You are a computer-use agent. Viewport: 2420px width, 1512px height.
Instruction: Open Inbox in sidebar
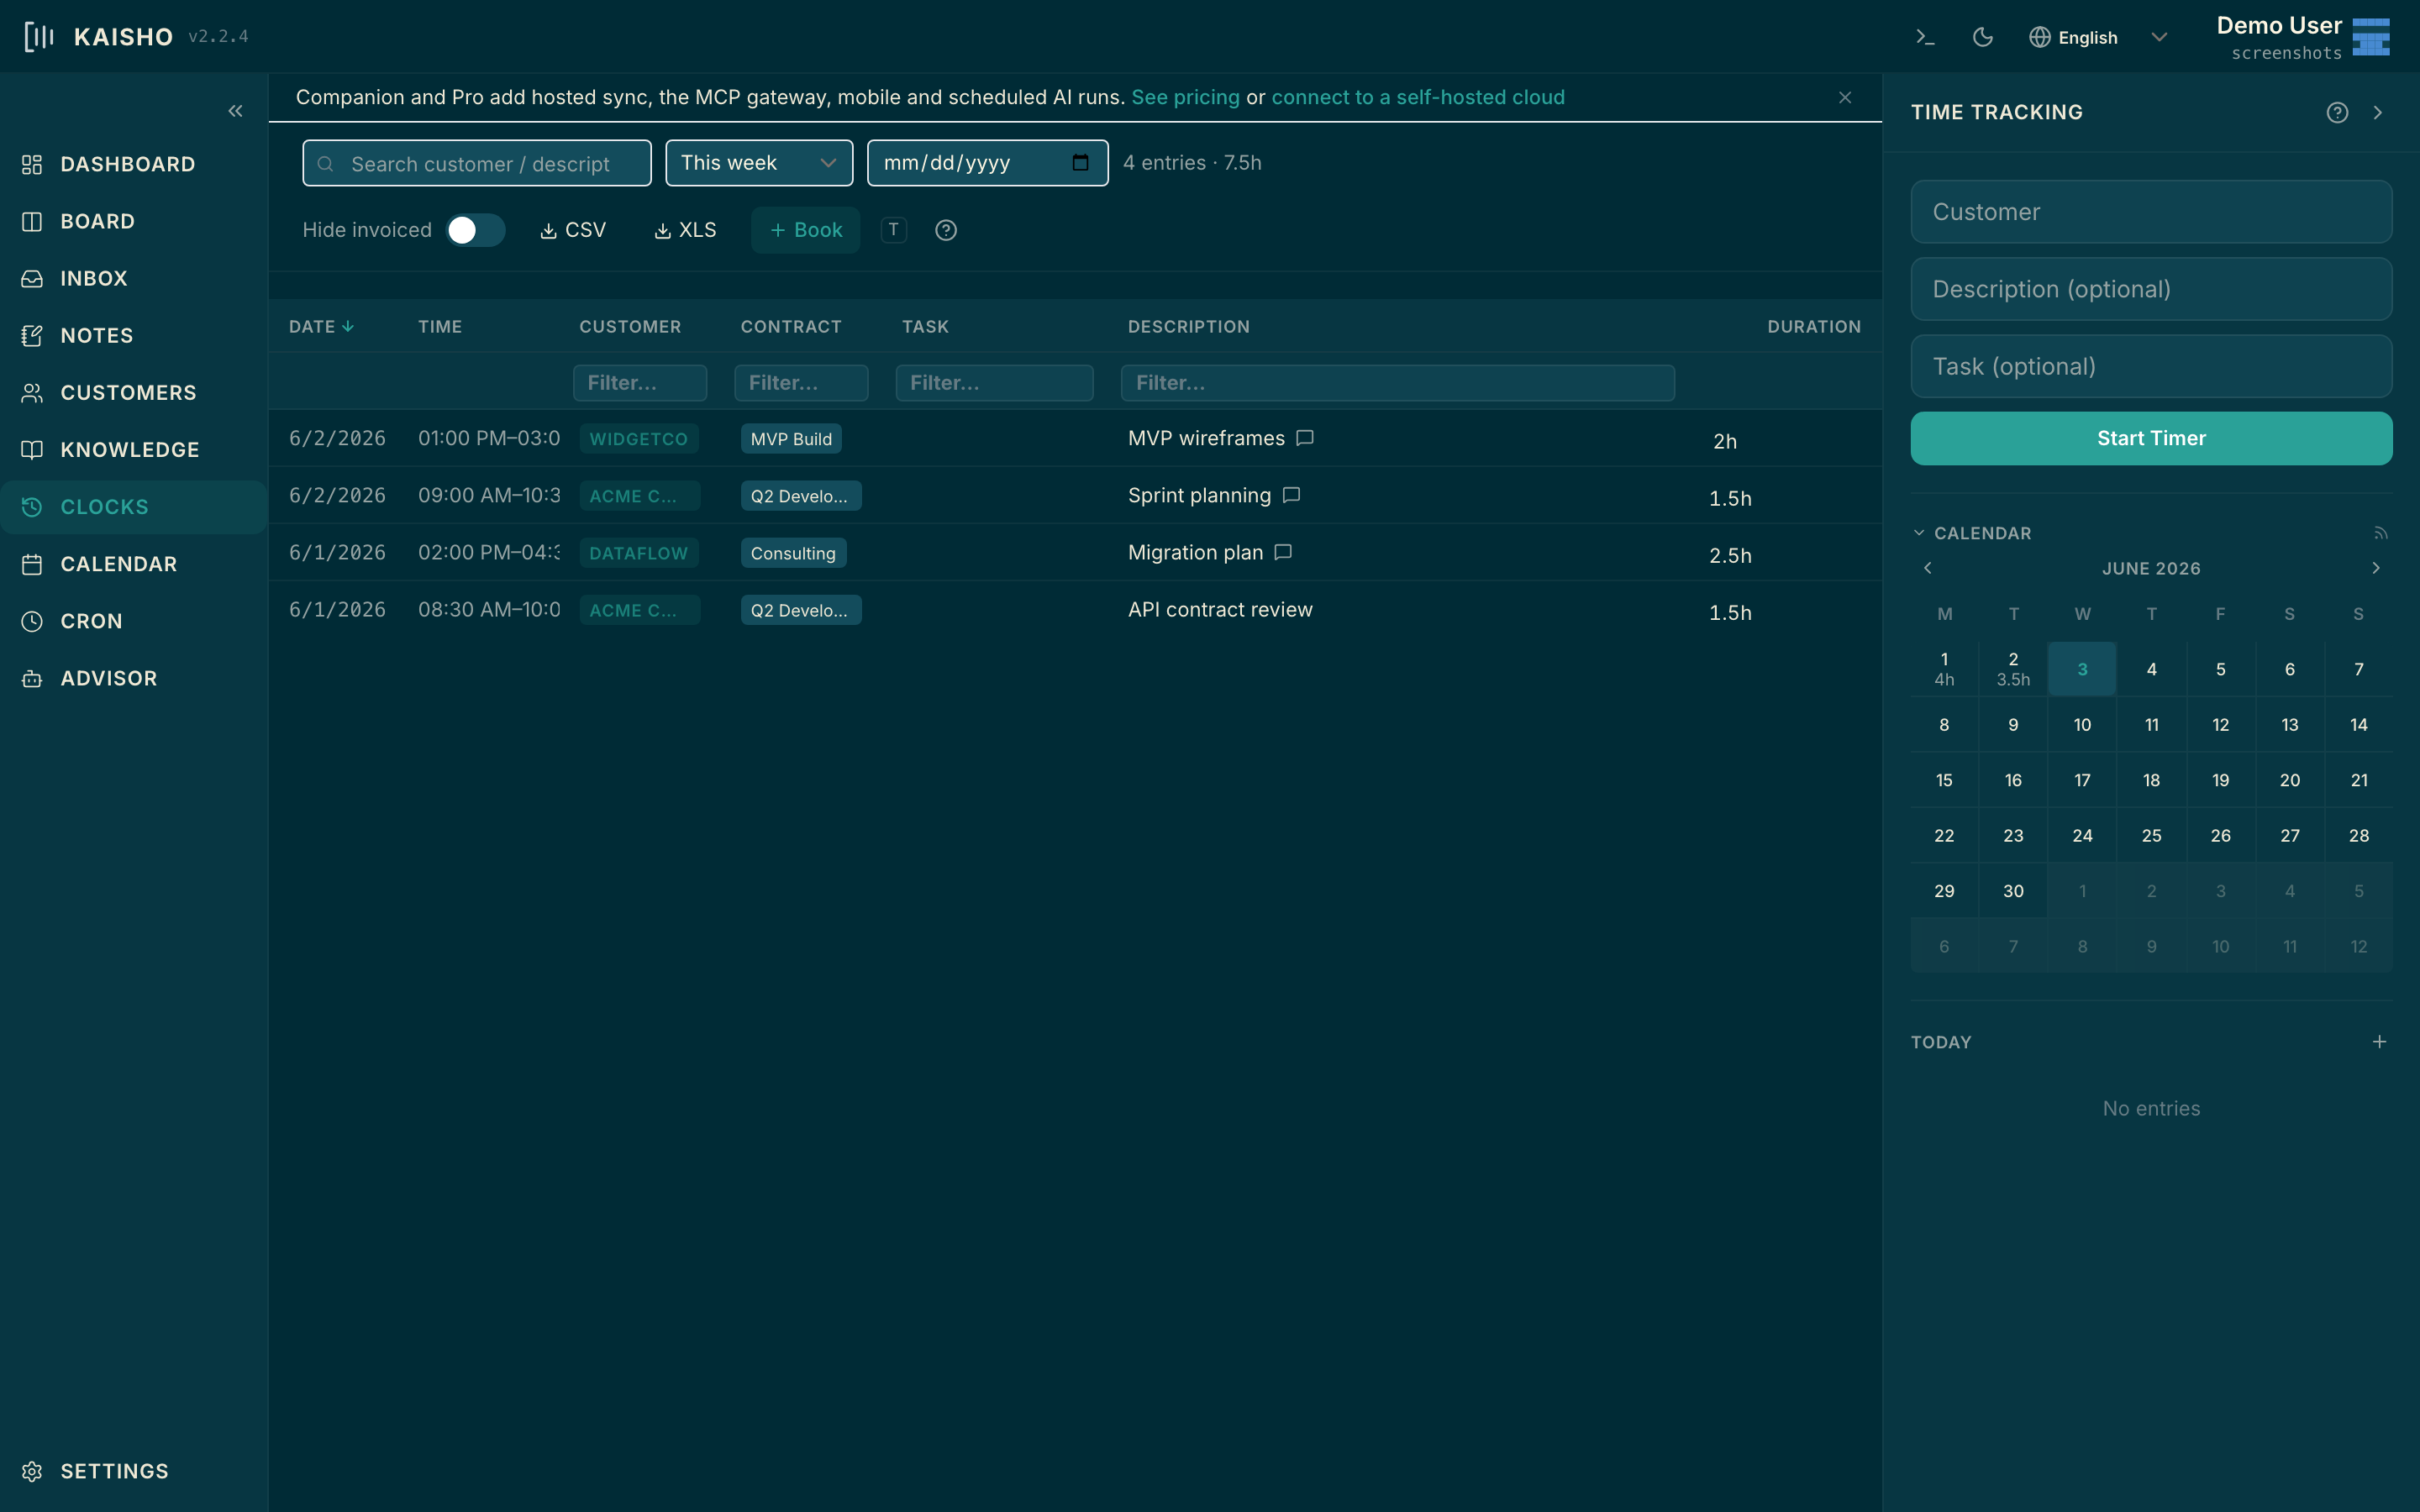(134, 278)
